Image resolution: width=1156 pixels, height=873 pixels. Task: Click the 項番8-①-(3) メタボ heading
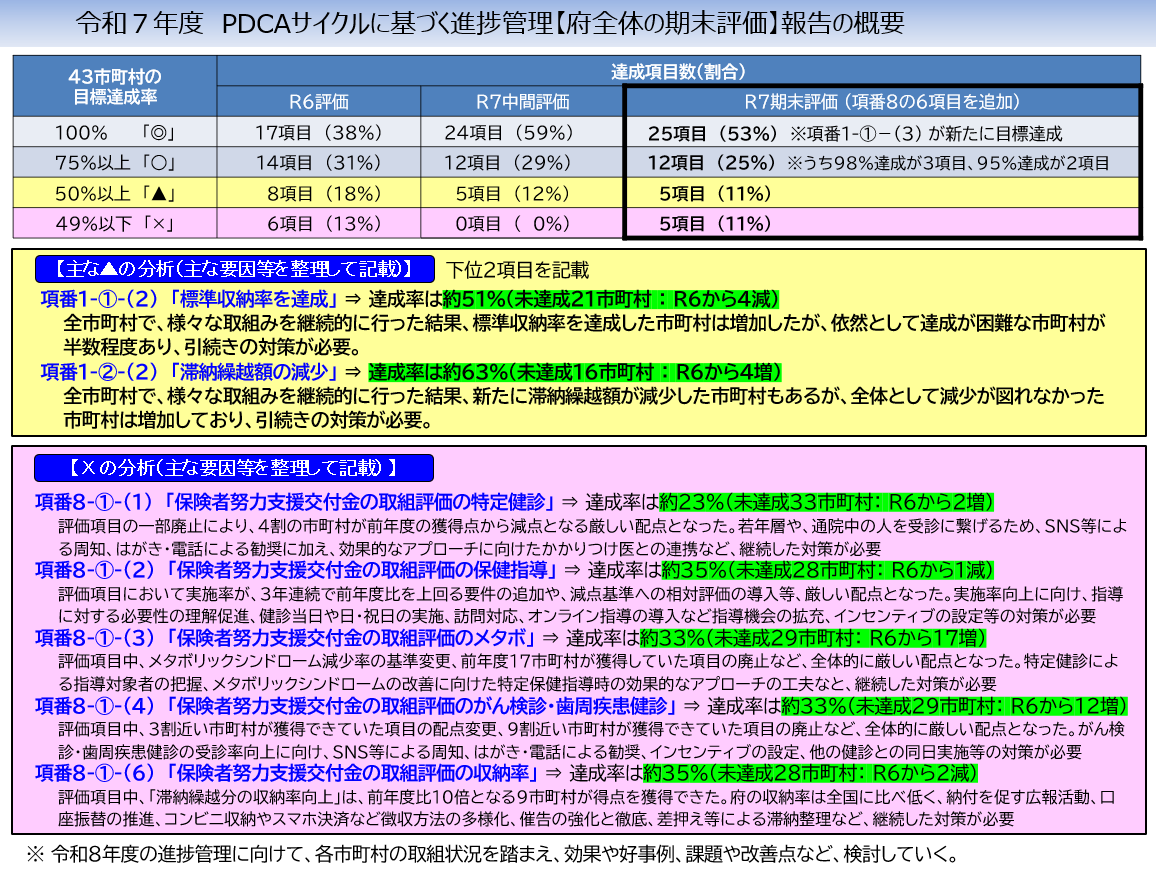286,637
